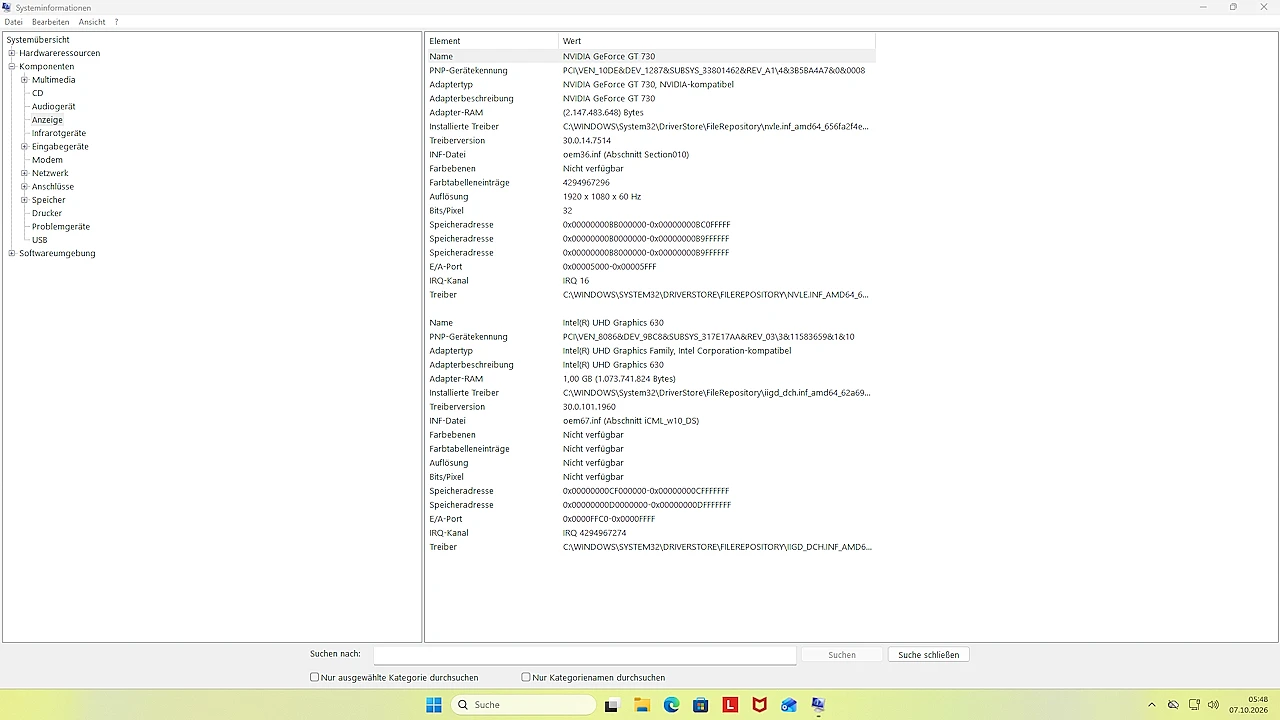Expand the Softwareumgebung tree node
This screenshot has width=1280, height=720.
click(12, 253)
